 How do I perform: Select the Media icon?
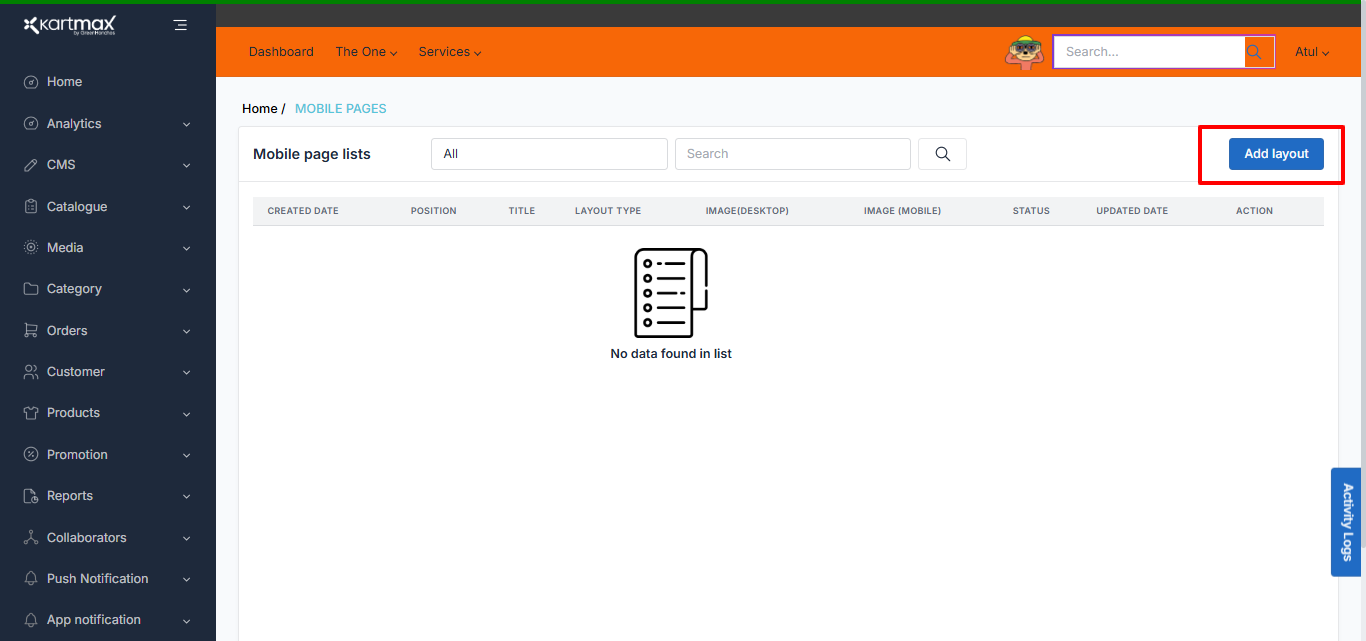[29, 247]
